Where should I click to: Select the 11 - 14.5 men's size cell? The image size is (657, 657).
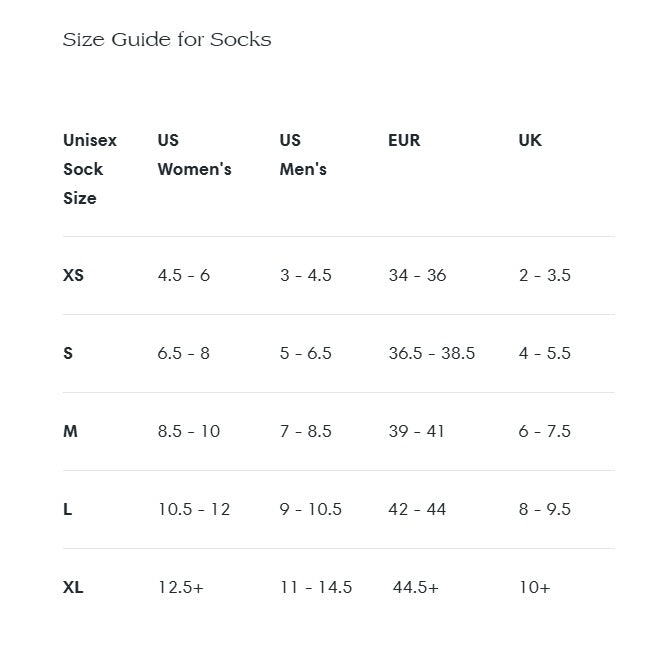click(x=316, y=587)
